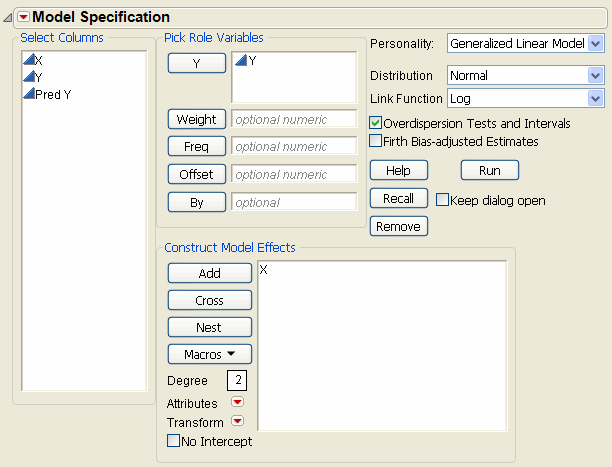
Task: Click the Run button
Action: click(x=489, y=170)
